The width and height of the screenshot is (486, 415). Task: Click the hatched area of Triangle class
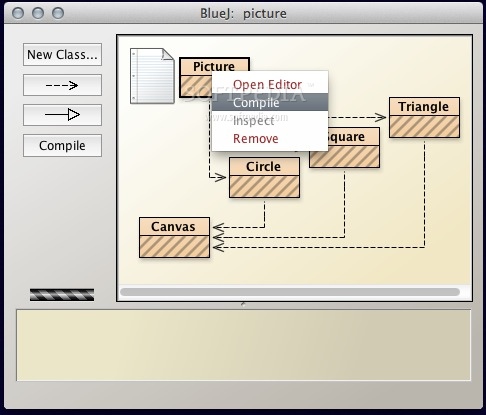(424, 127)
